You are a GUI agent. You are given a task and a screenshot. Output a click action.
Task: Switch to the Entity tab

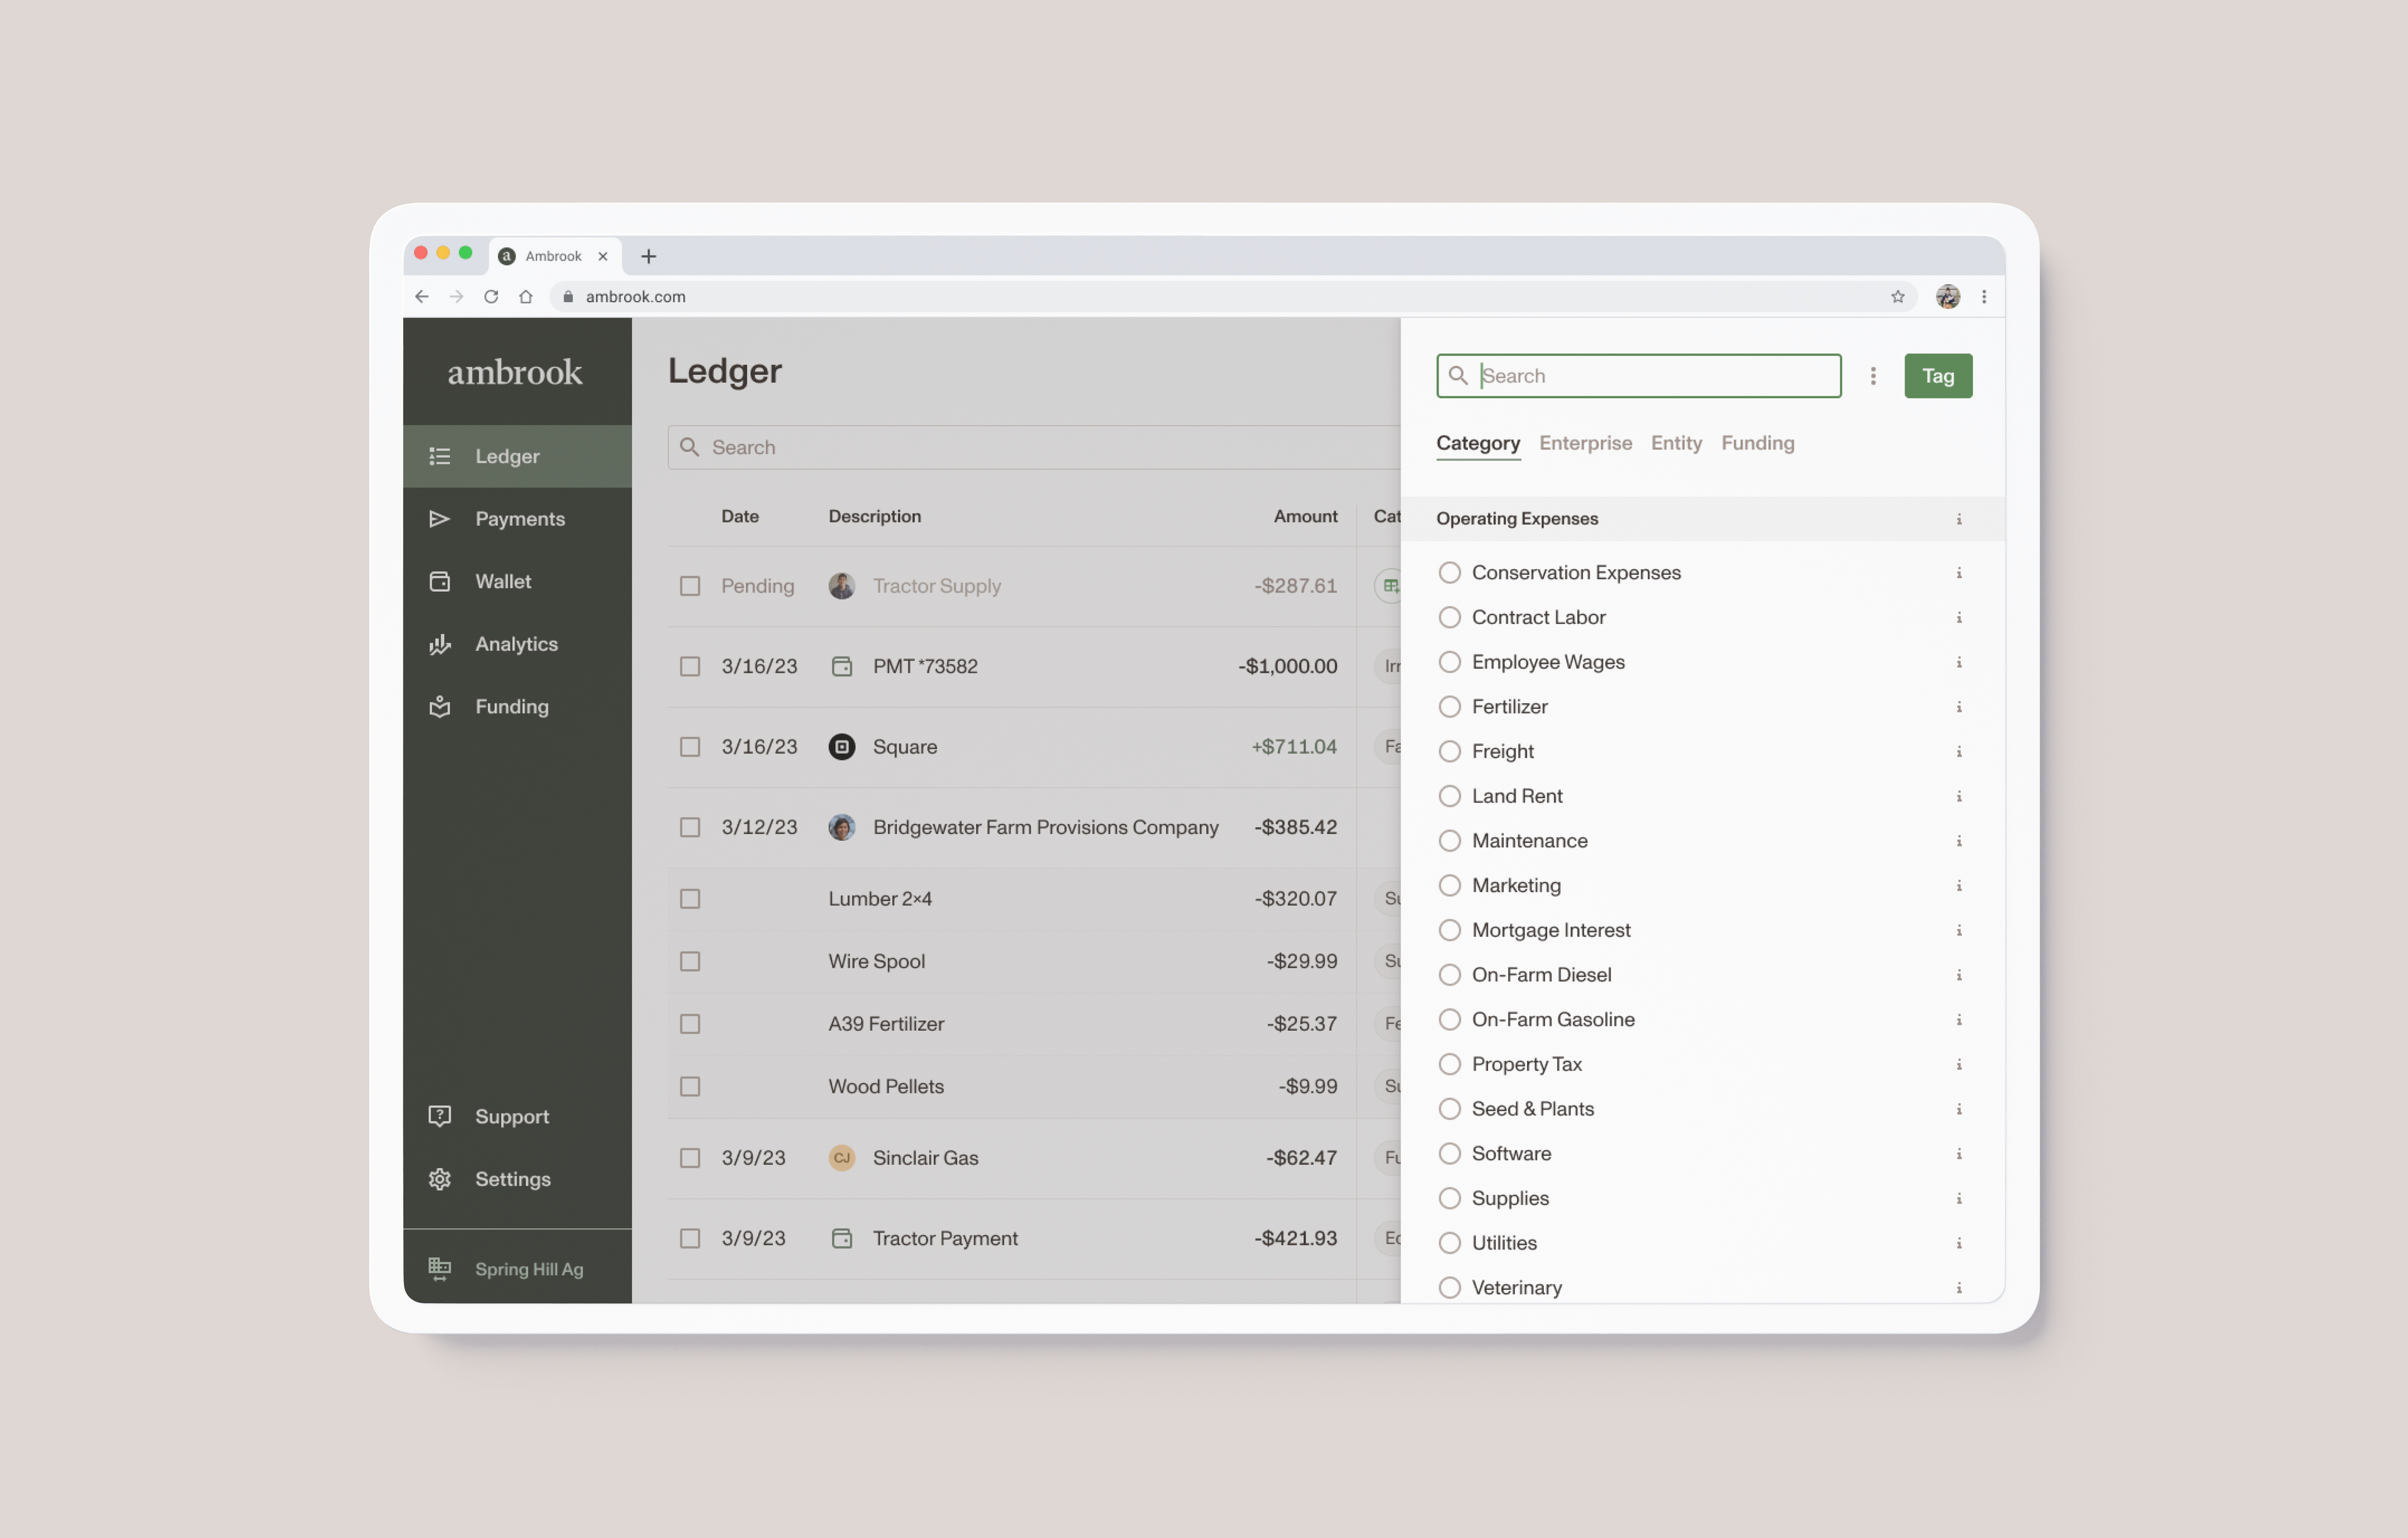click(x=1676, y=443)
